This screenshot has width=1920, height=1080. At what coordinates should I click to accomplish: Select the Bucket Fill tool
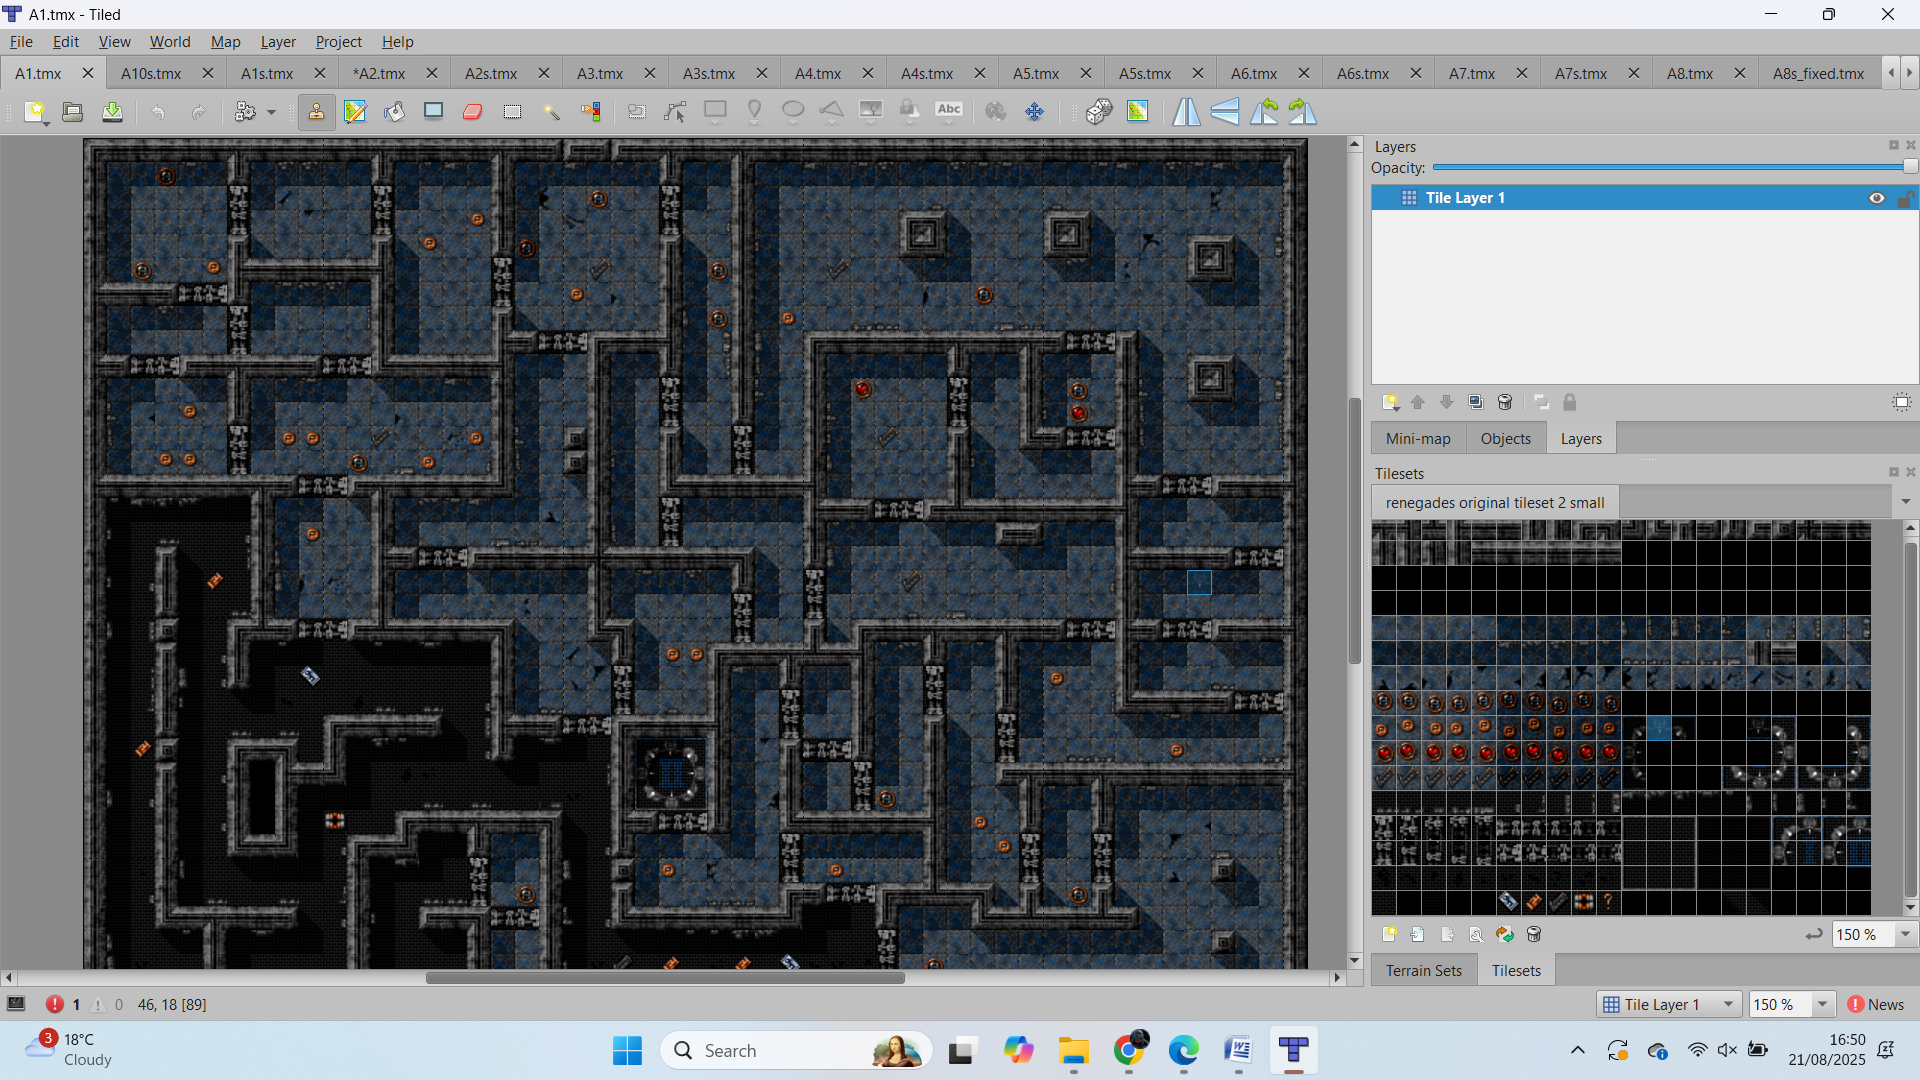click(394, 112)
